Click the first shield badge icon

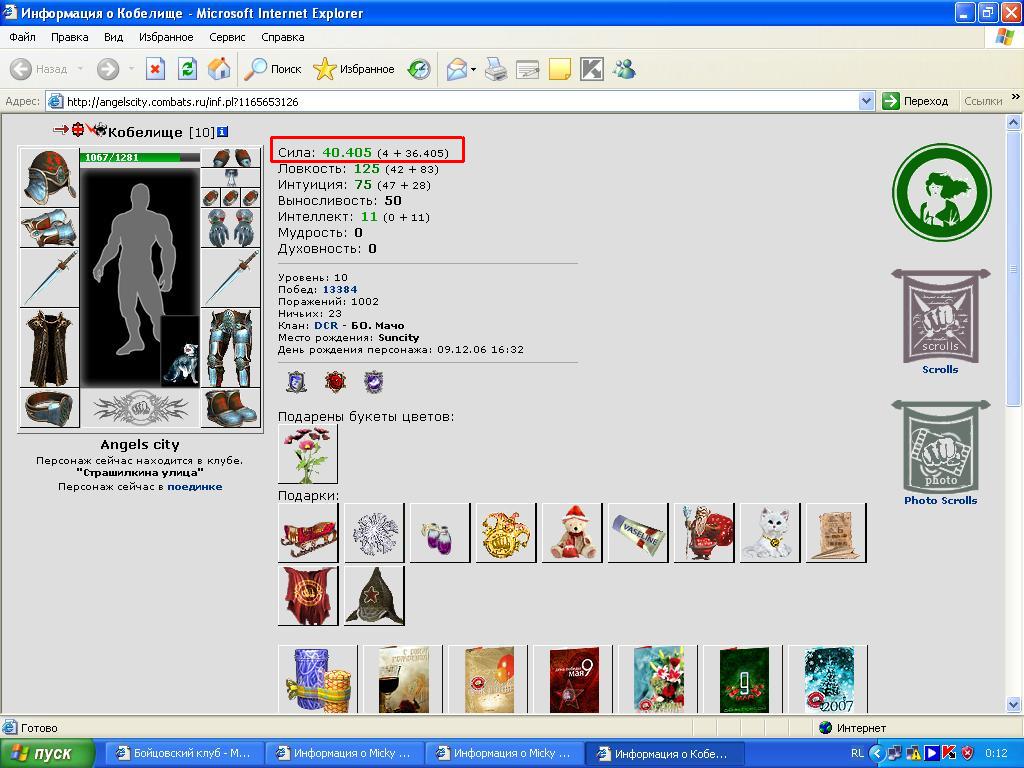tap(296, 382)
